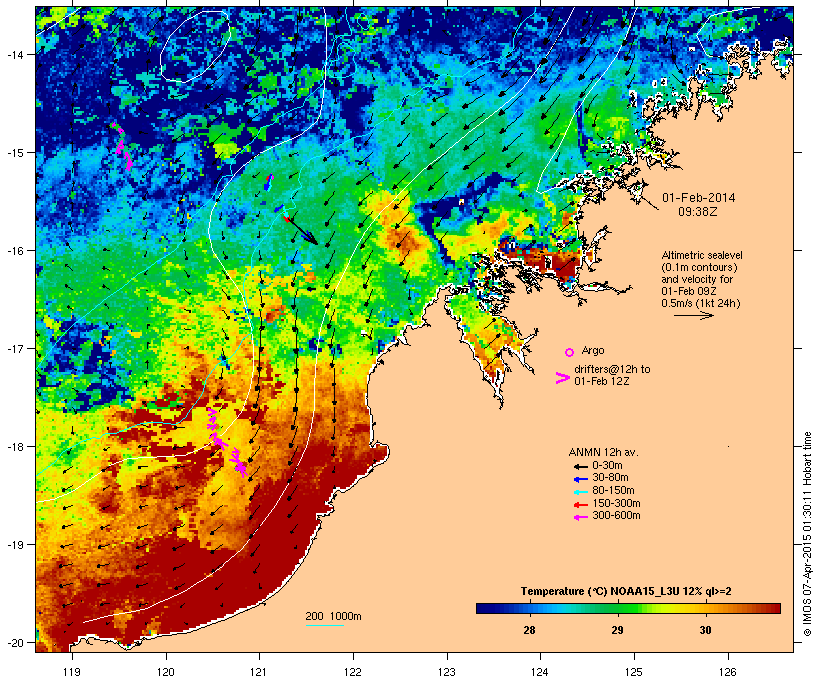The width and height of the screenshot is (820, 680).
Task: Click the latitude axis label -20
Action: [15, 643]
